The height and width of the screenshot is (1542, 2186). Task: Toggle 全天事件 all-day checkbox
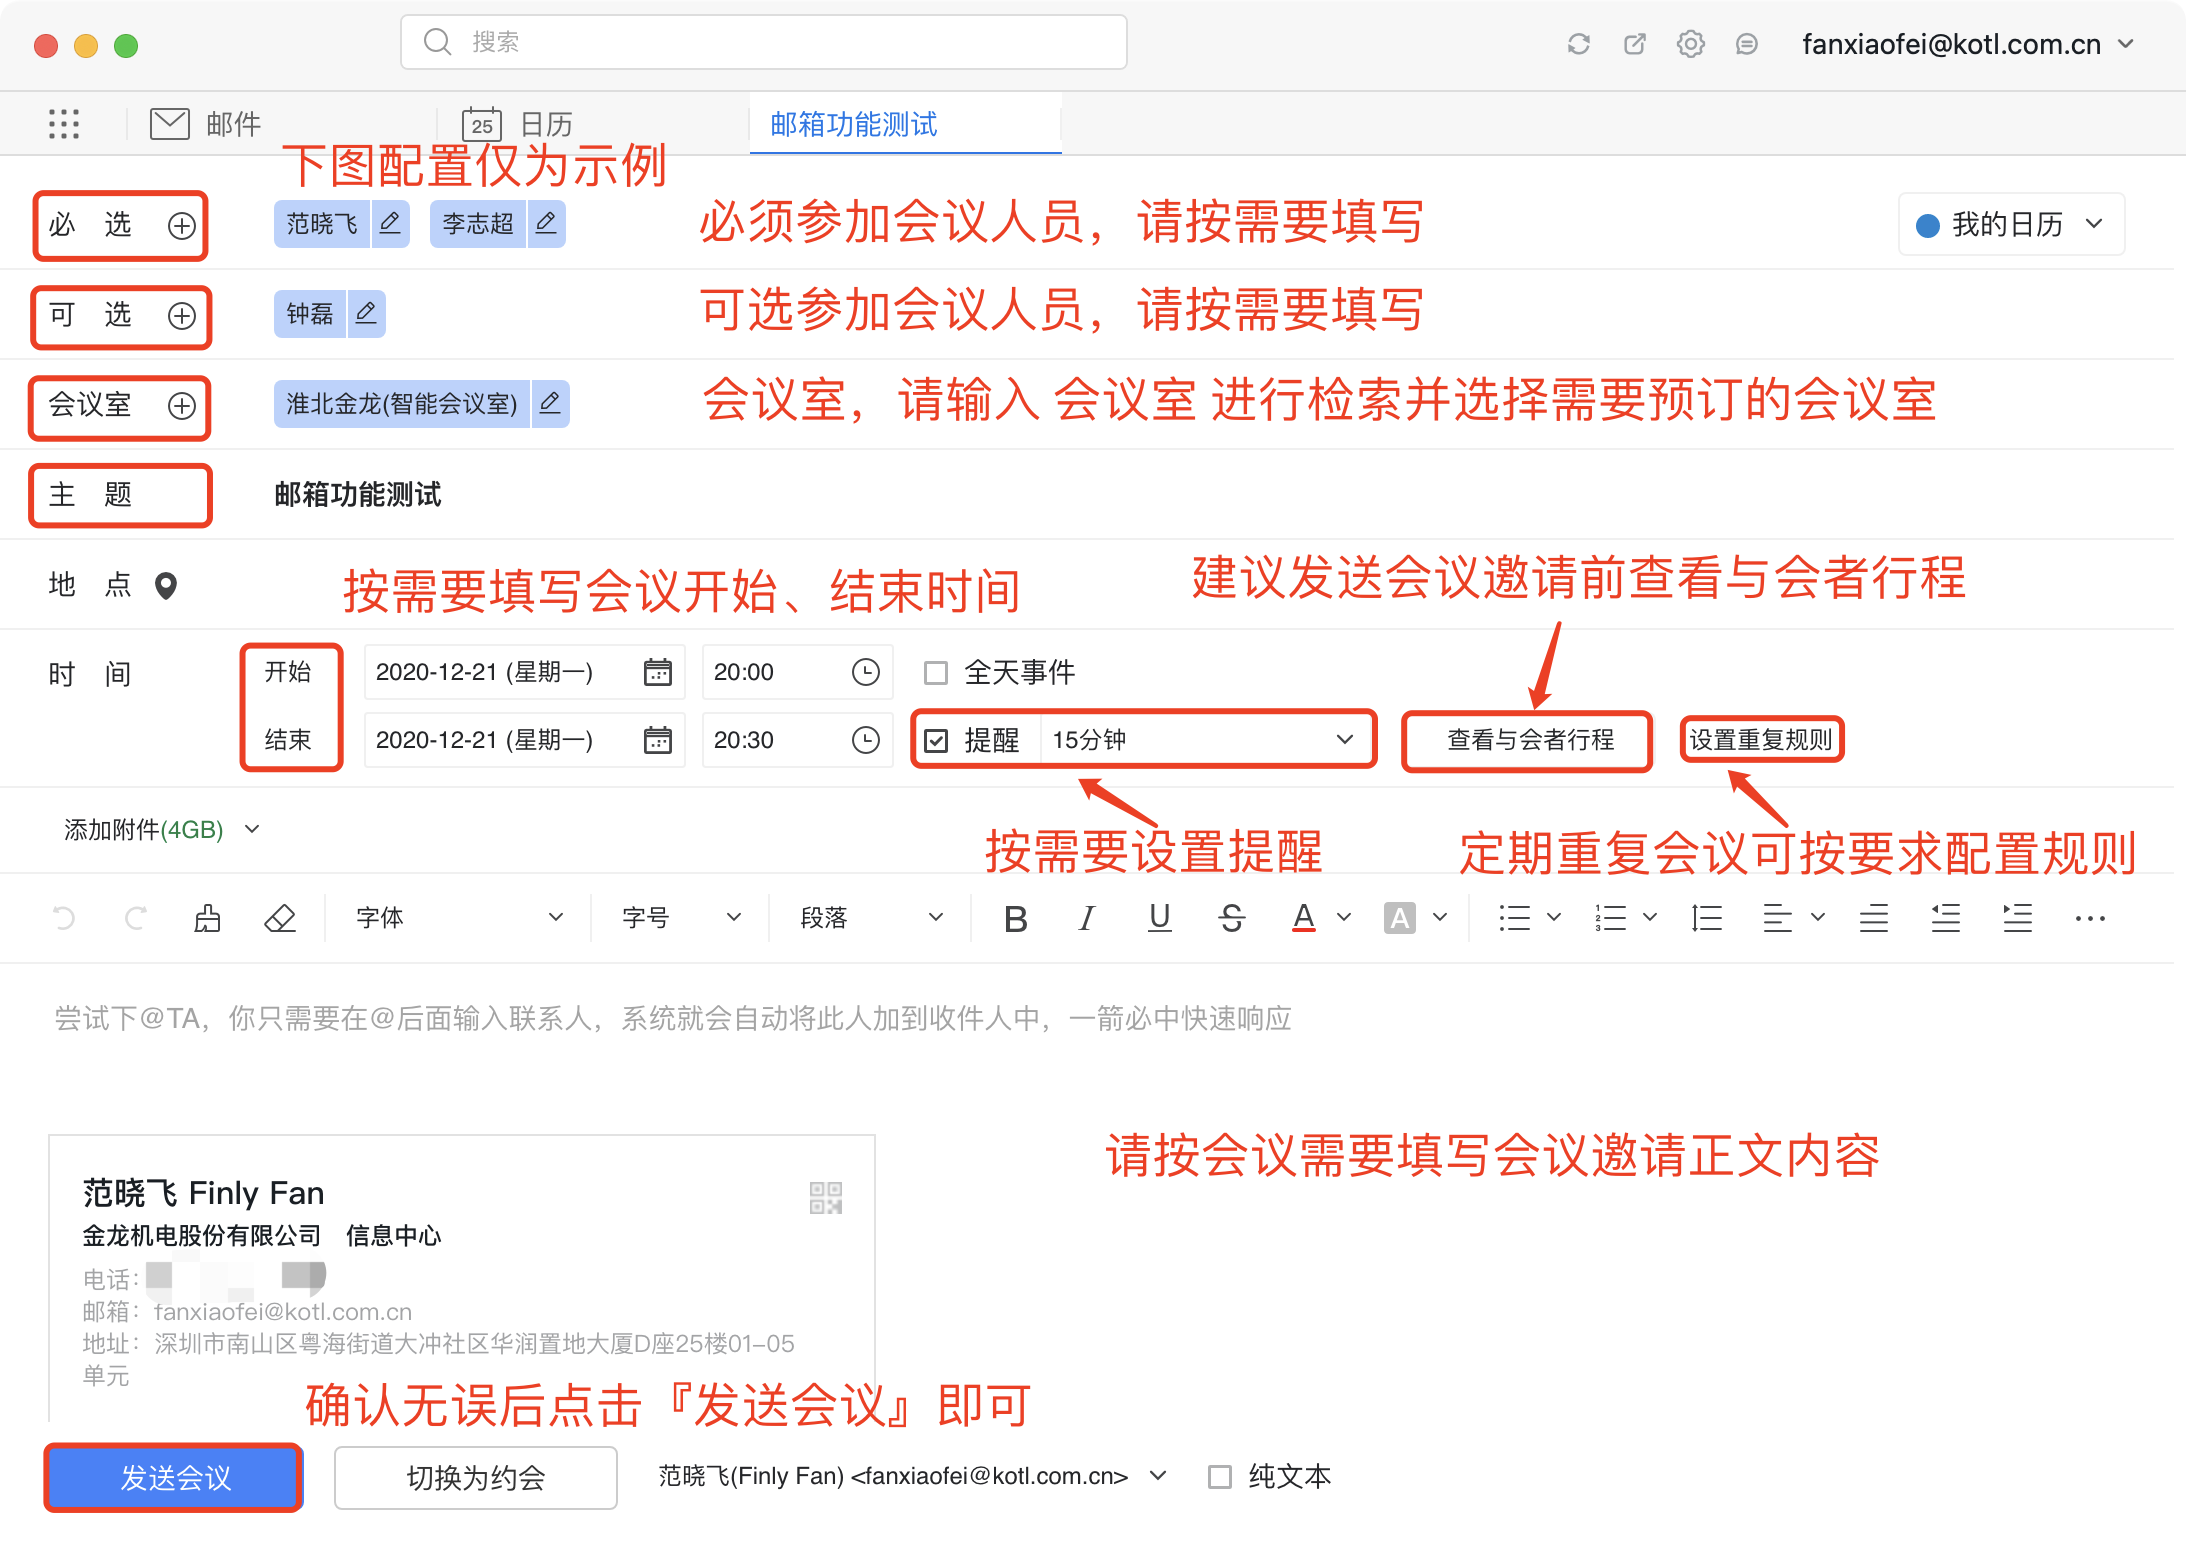point(936,673)
